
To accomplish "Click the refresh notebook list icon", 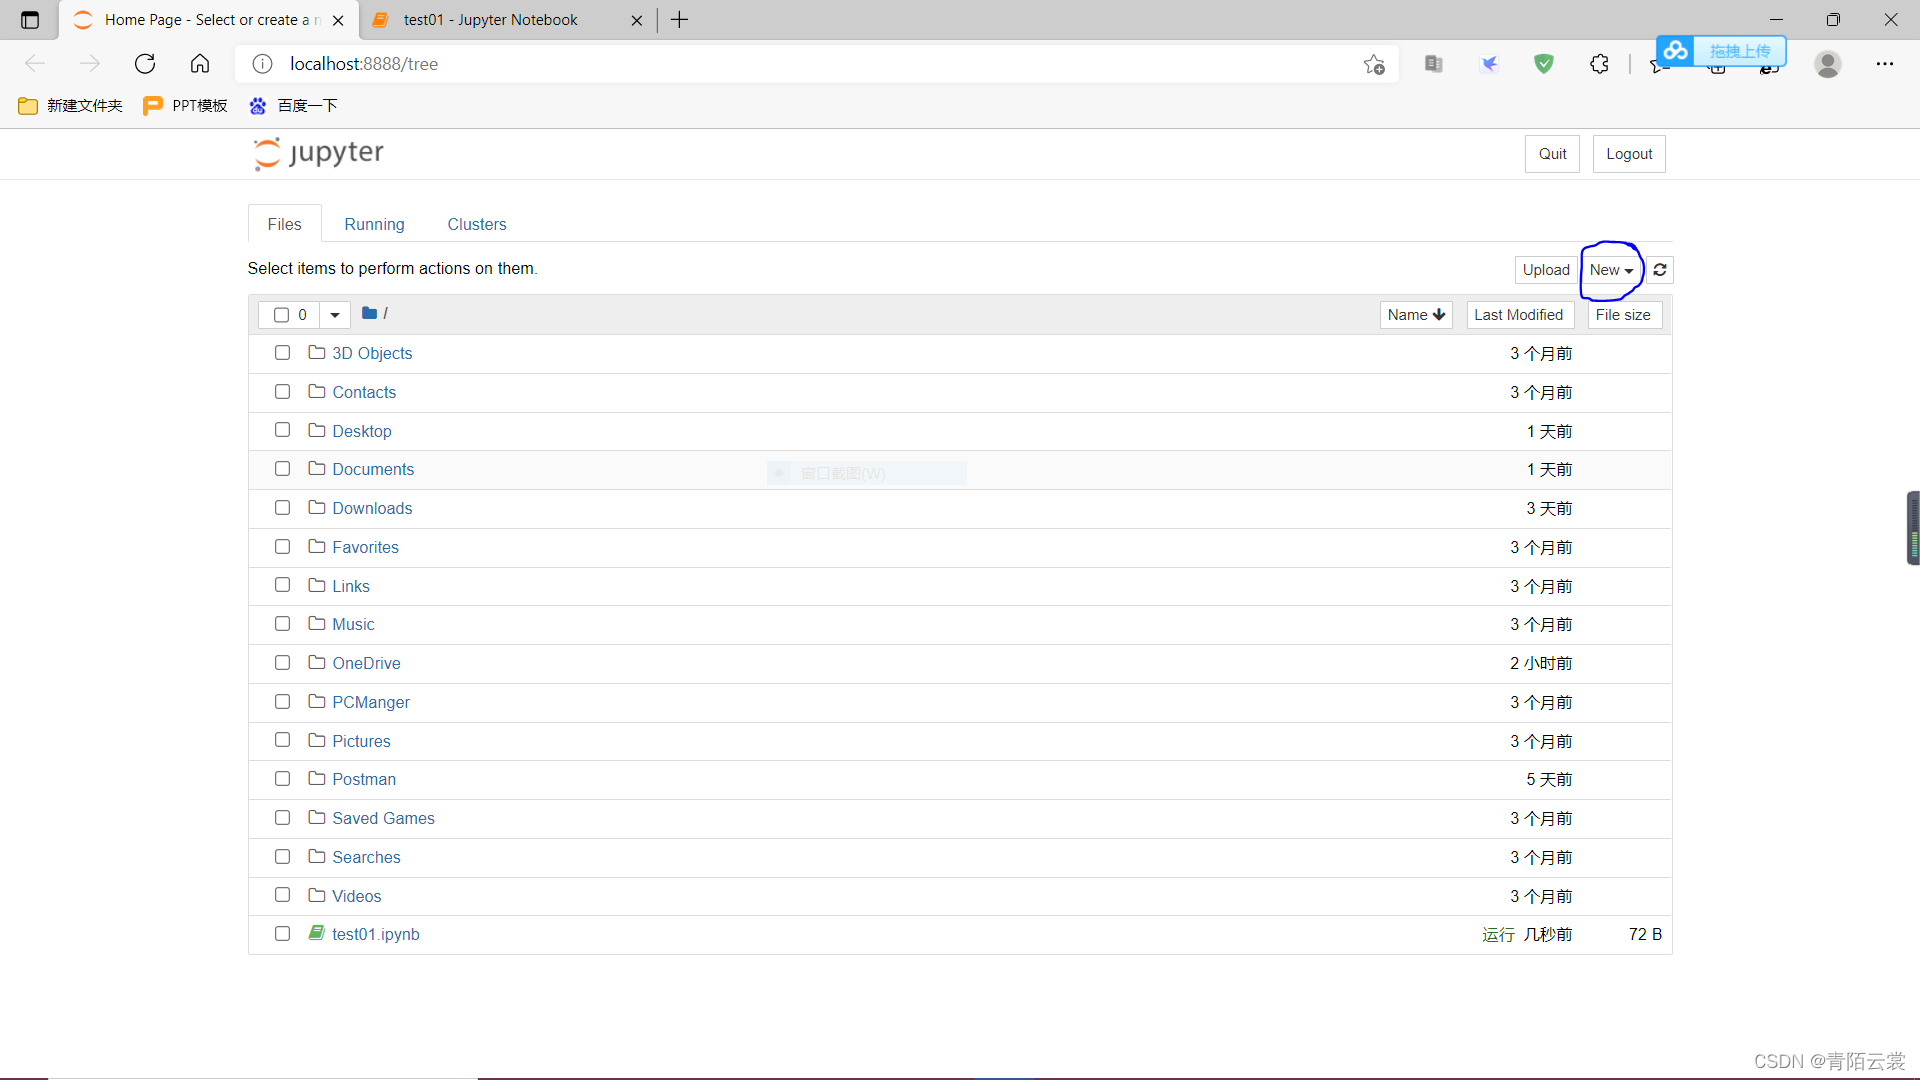I will coord(1660,270).
